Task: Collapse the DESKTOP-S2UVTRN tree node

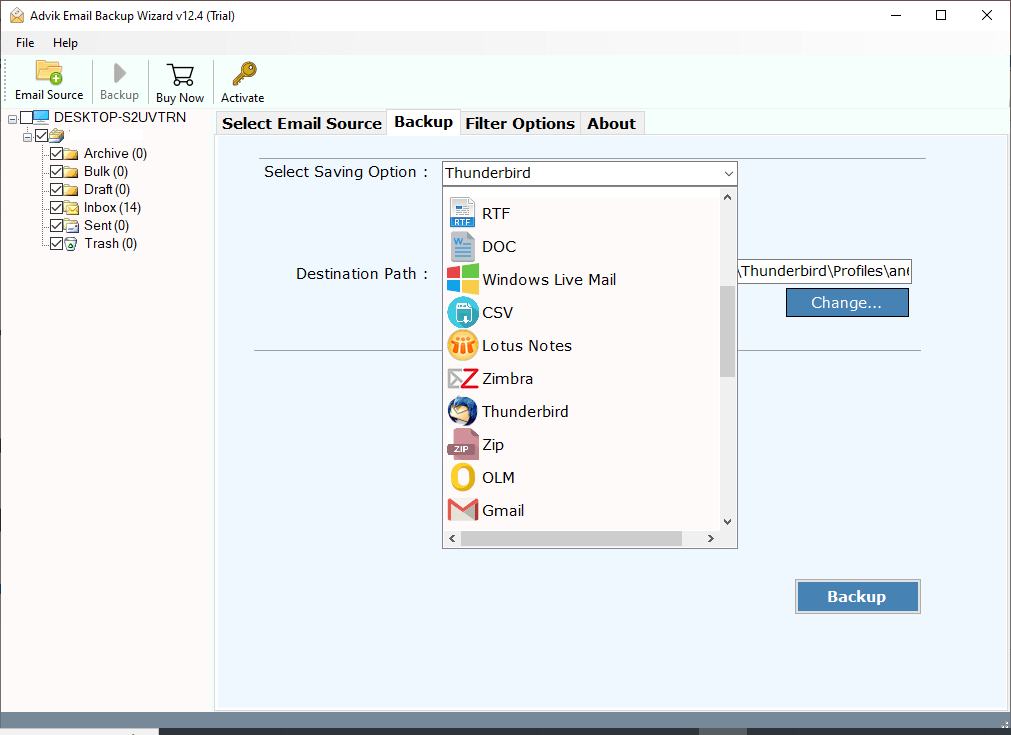Action: [x=12, y=119]
